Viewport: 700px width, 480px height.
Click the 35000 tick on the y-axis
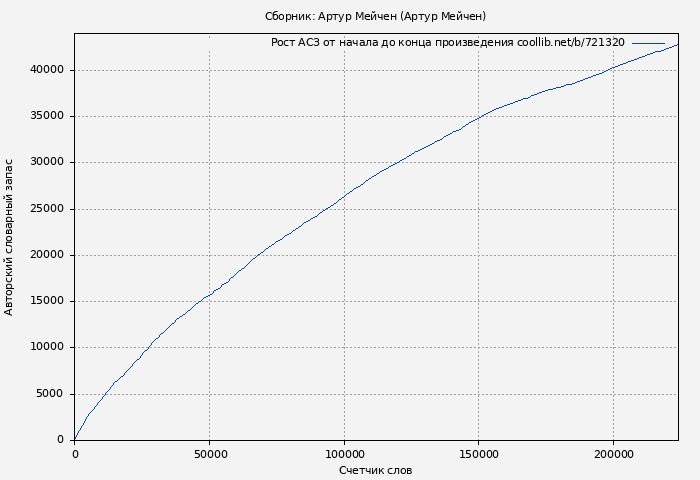(47, 116)
